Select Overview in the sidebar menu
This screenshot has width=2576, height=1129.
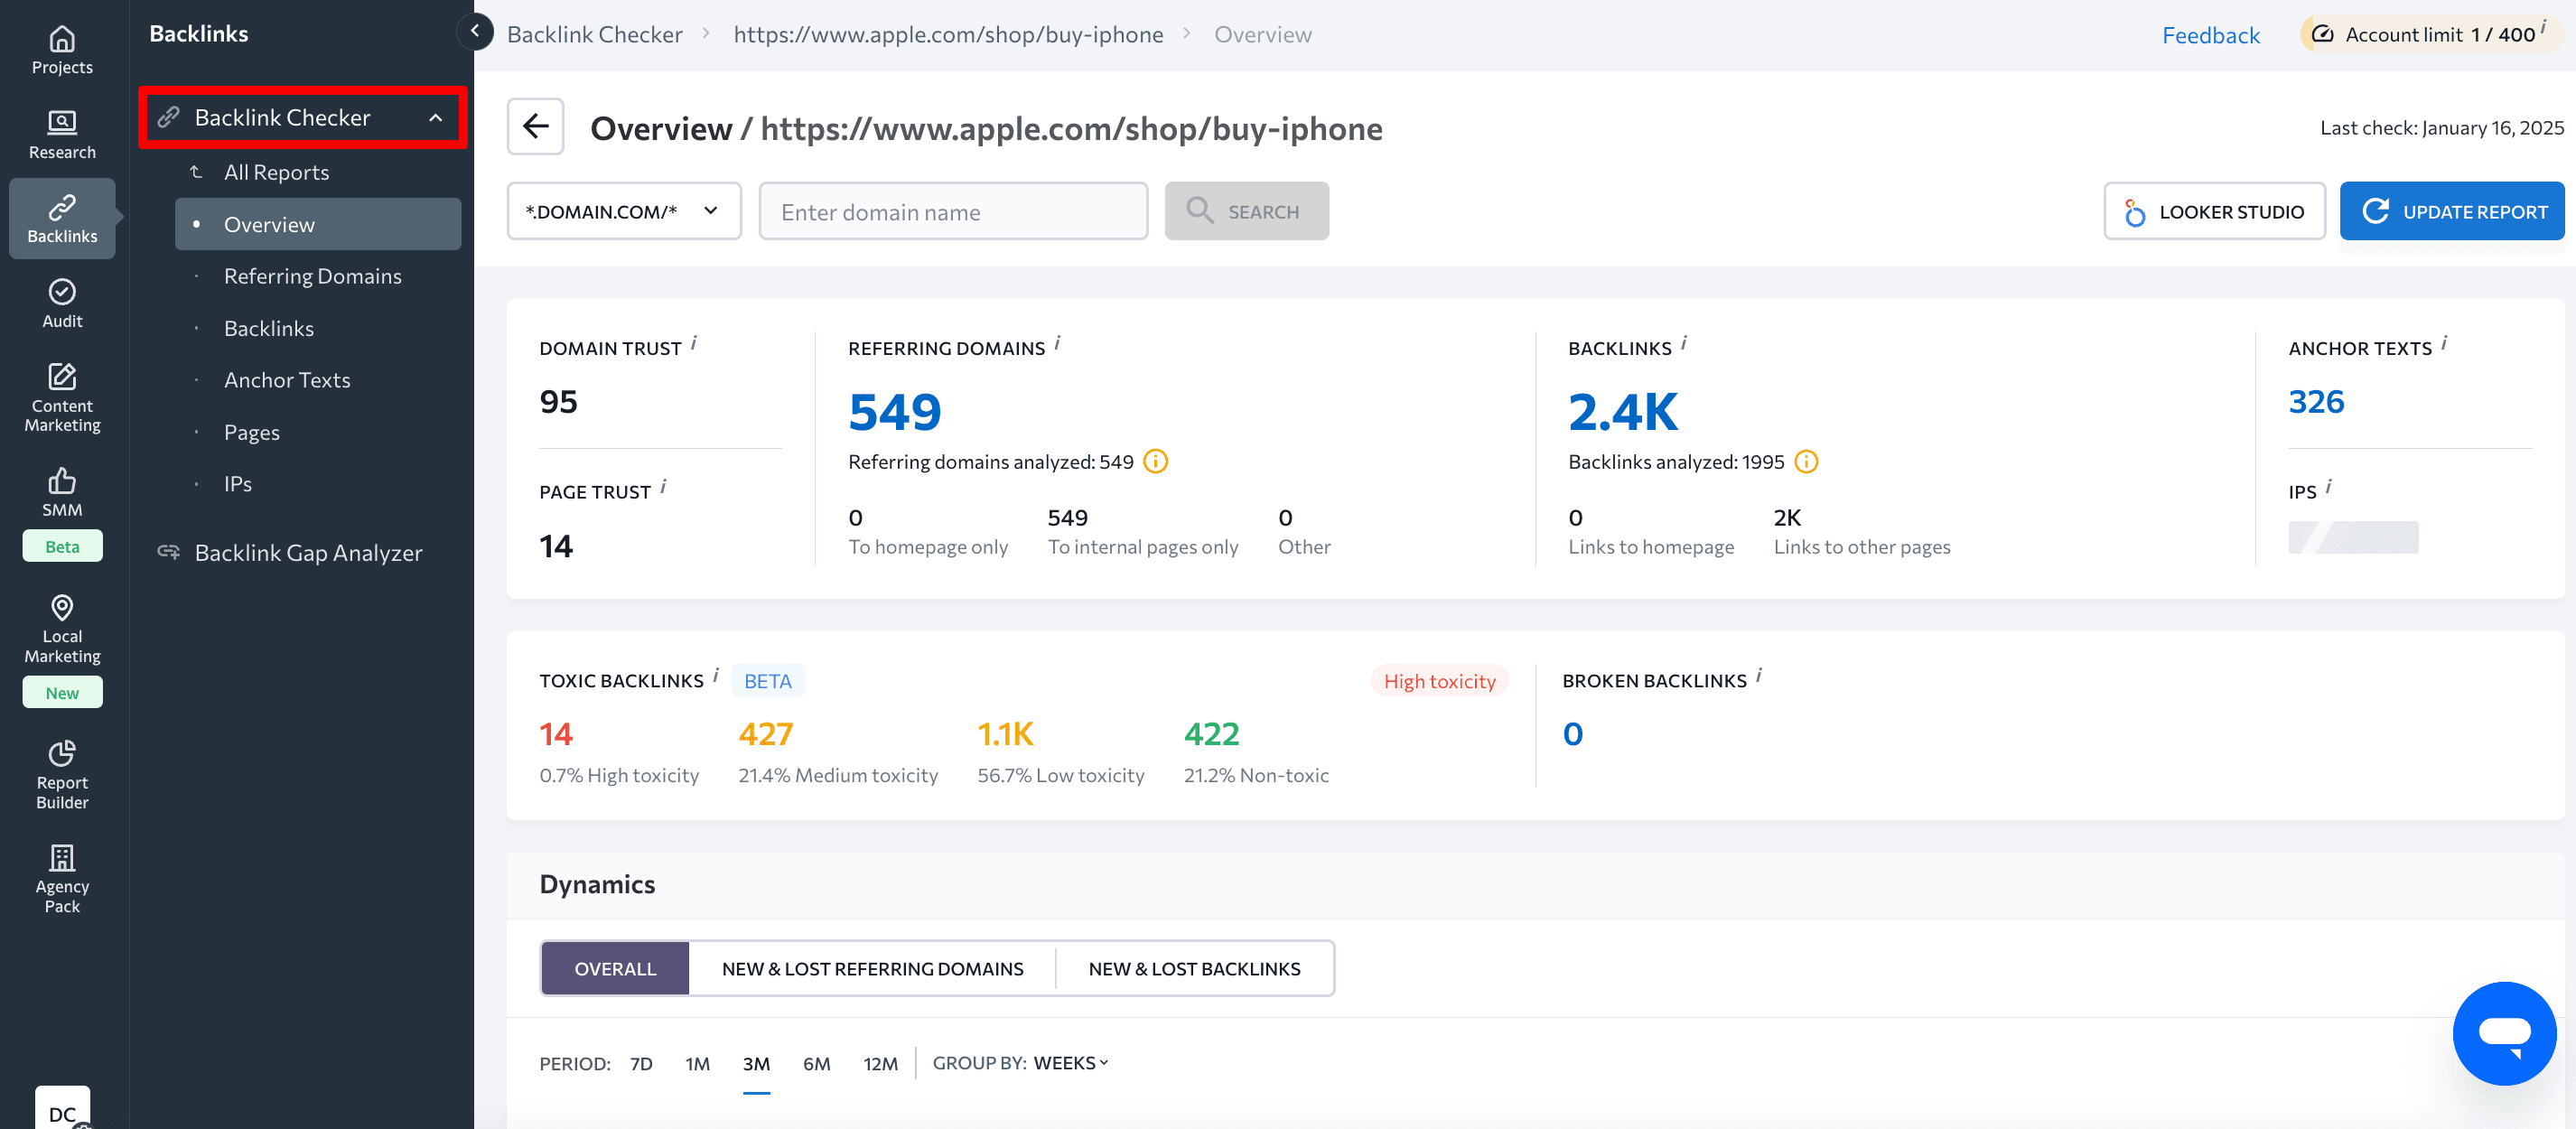point(318,224)
